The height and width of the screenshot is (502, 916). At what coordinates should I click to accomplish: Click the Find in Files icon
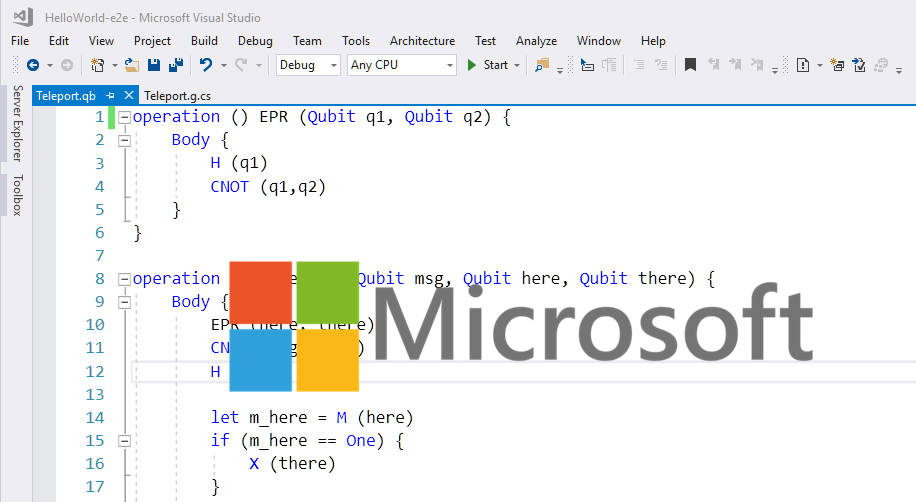(x=542, y=65)
